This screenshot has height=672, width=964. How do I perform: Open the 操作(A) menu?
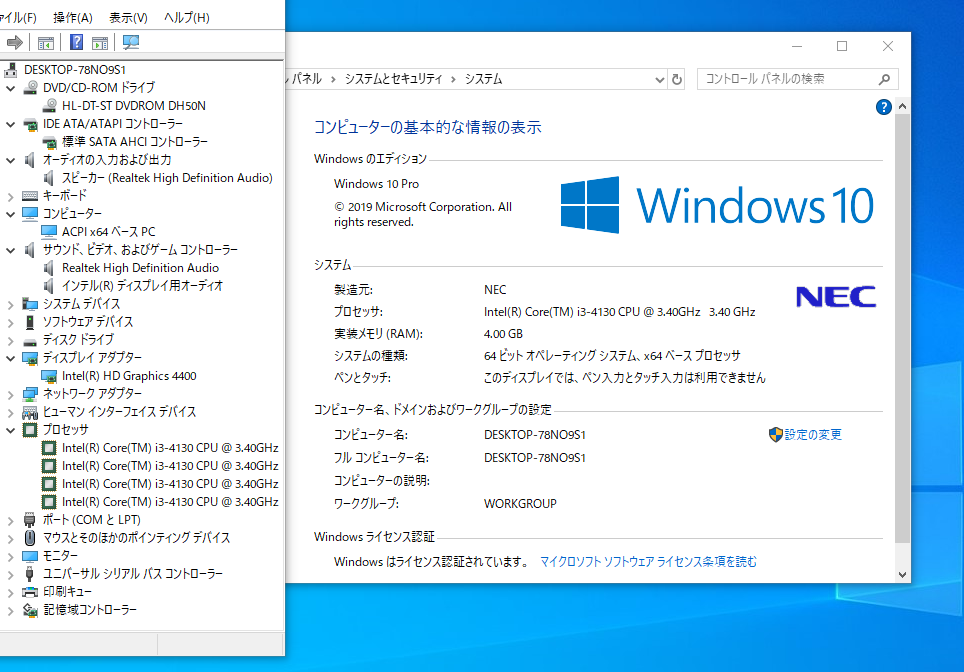pos(73,17)
